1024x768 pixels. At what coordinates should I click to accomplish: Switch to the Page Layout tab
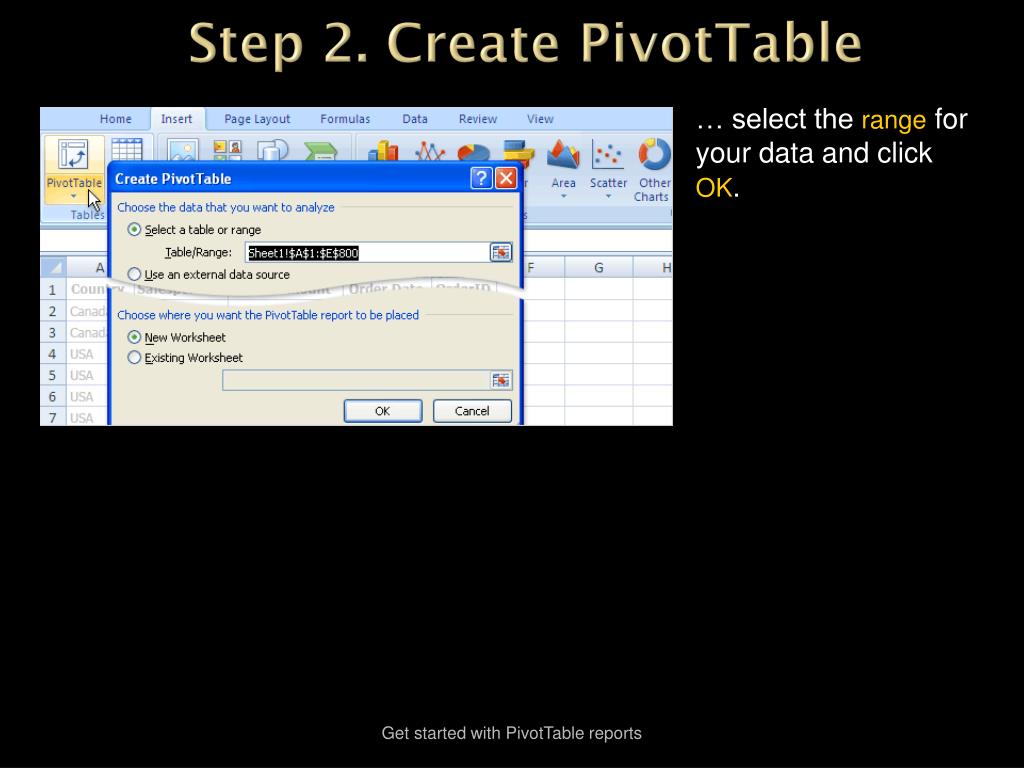pos(257,119)
